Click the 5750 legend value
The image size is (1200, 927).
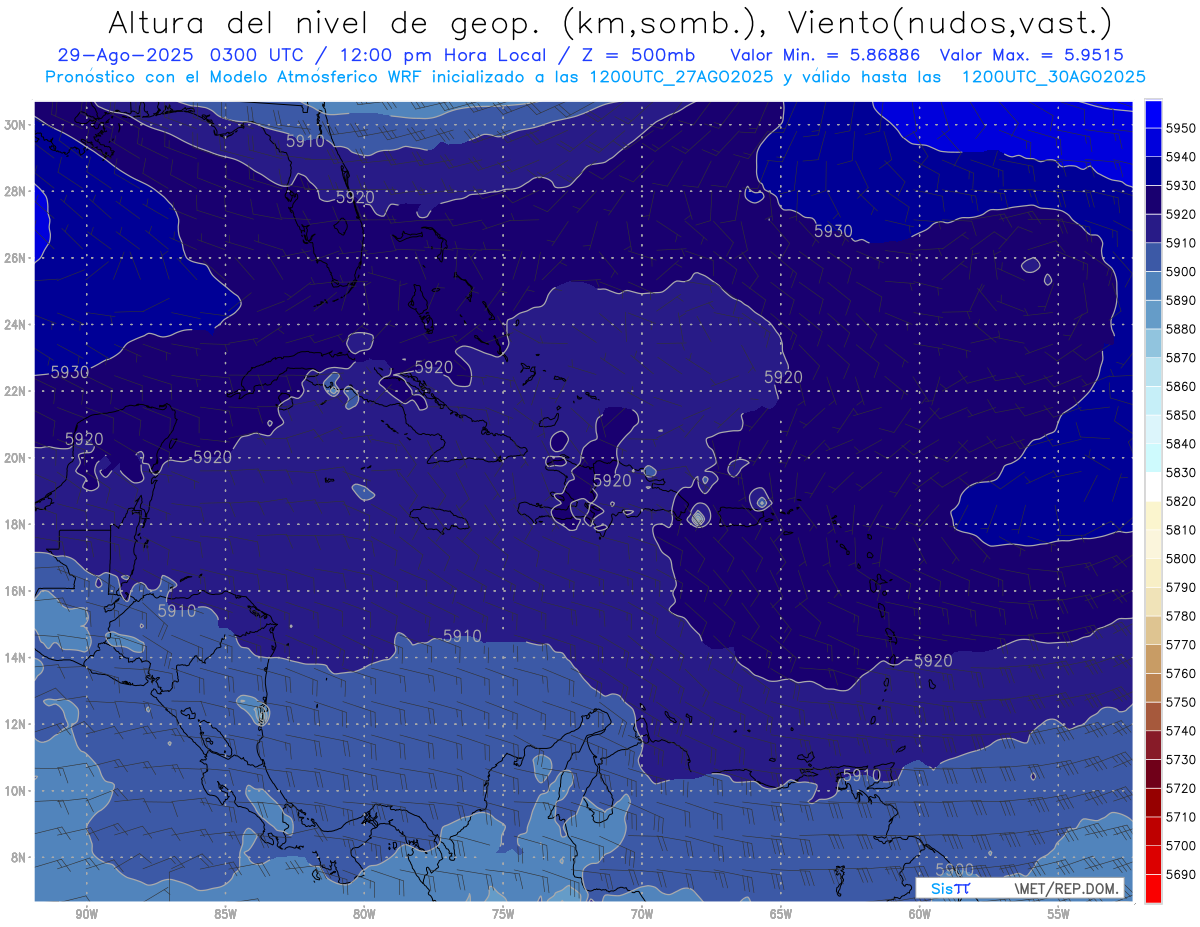tap(1181, 702)
